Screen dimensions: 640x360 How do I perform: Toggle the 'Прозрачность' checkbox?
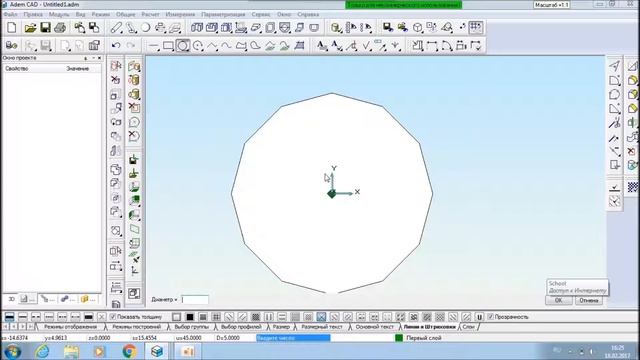(x=491, y=317)
